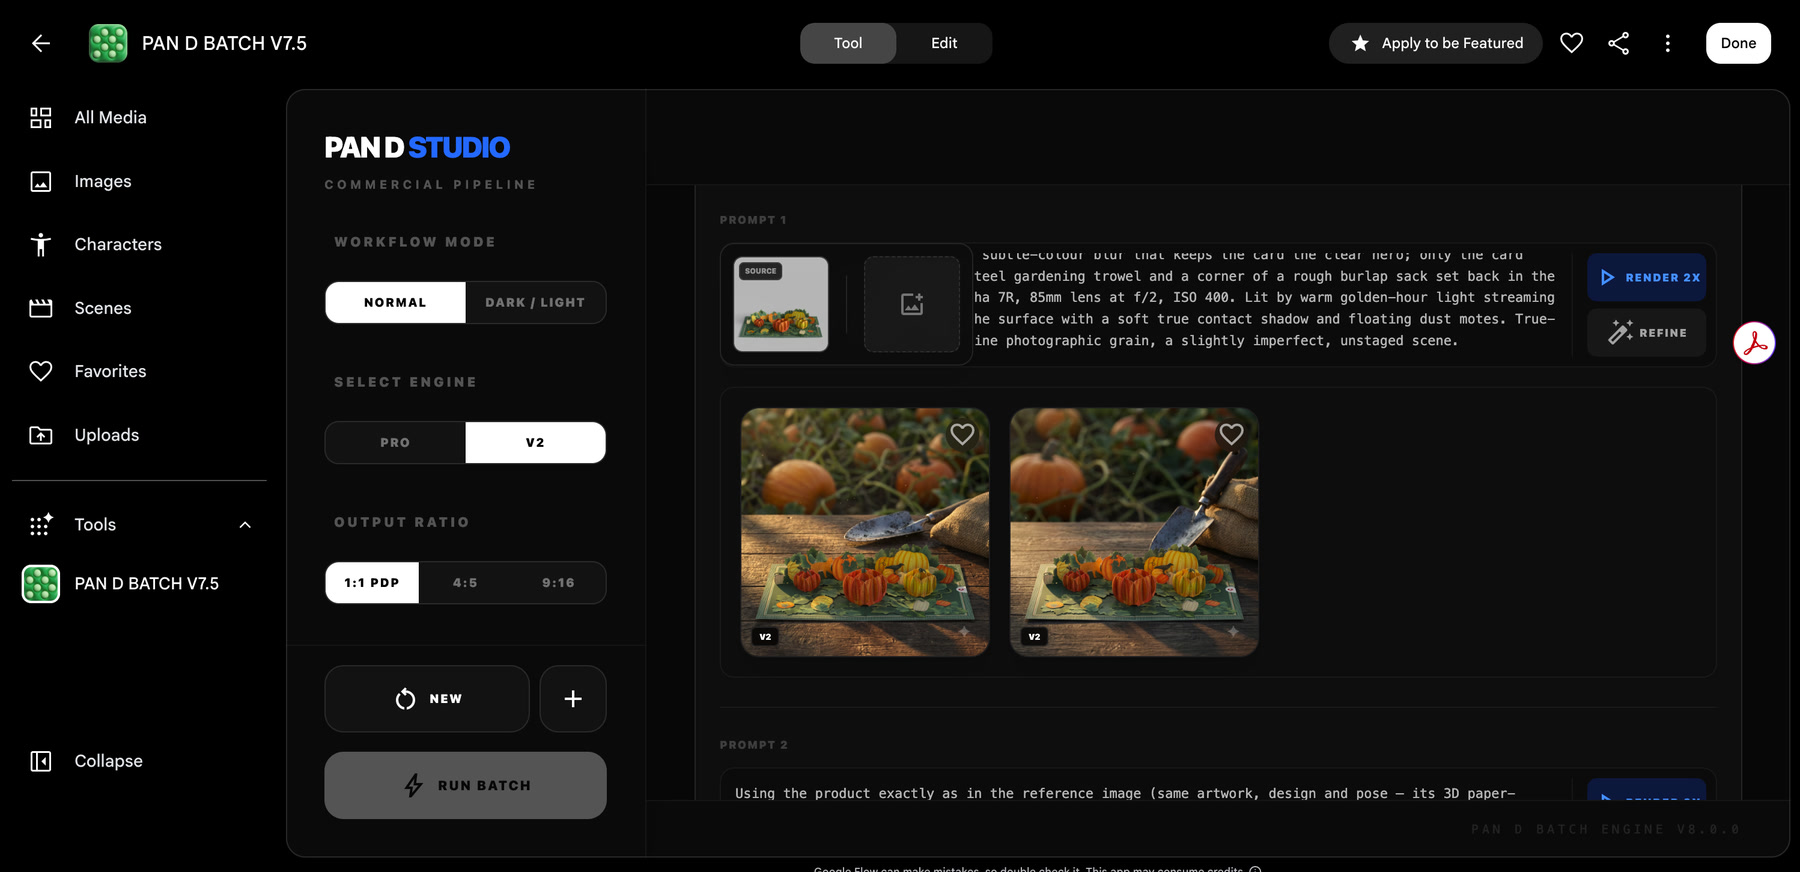Viewport: 1800px width, 872px height.
Task: Click the Images picture icon
Action: click(x=41, y=181)
